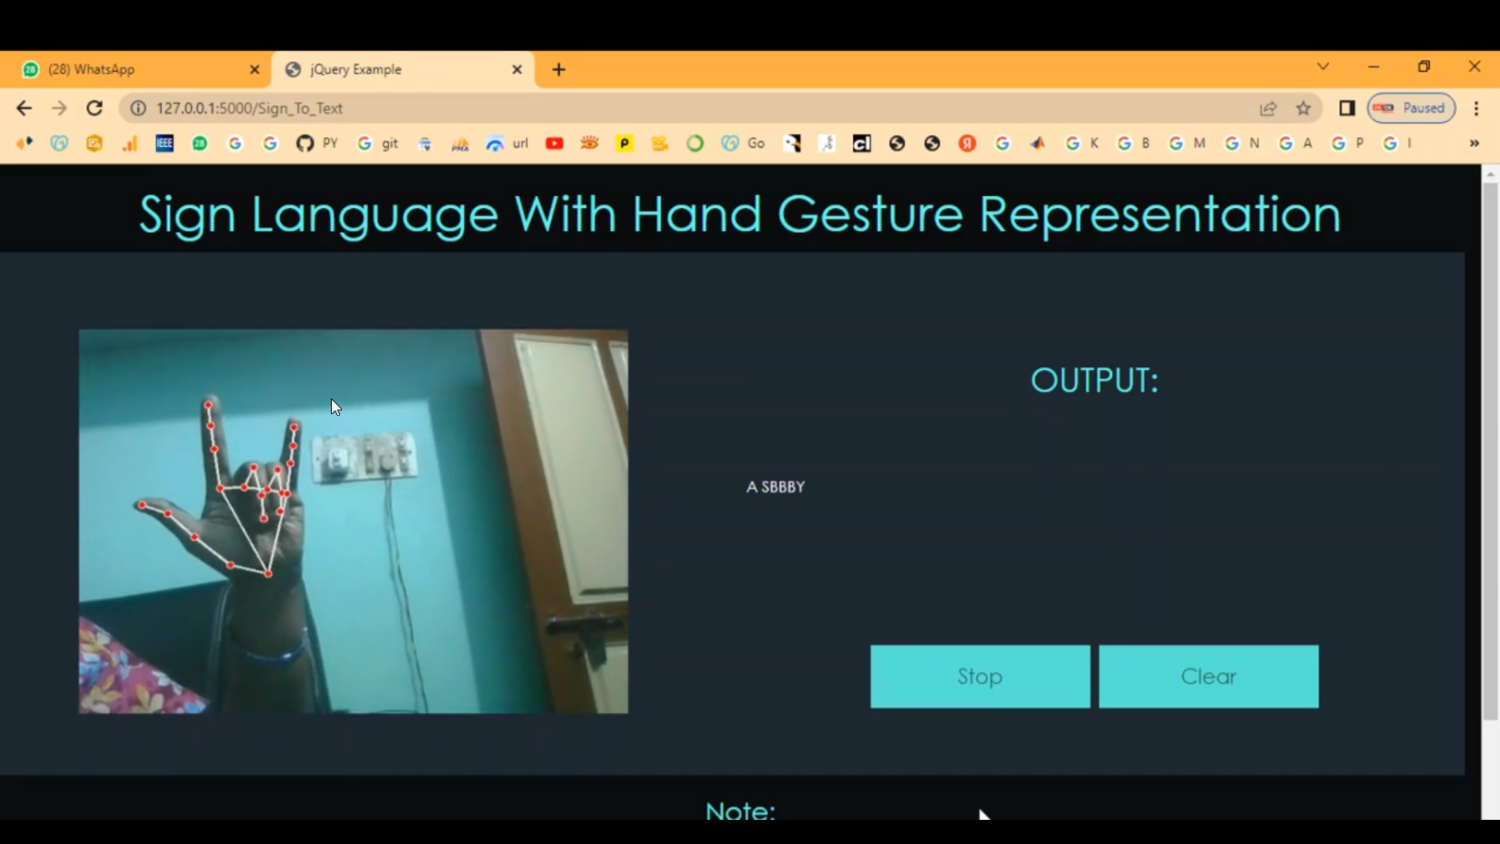Open the MATLAB bookmark

click(x=1037, y=143)
